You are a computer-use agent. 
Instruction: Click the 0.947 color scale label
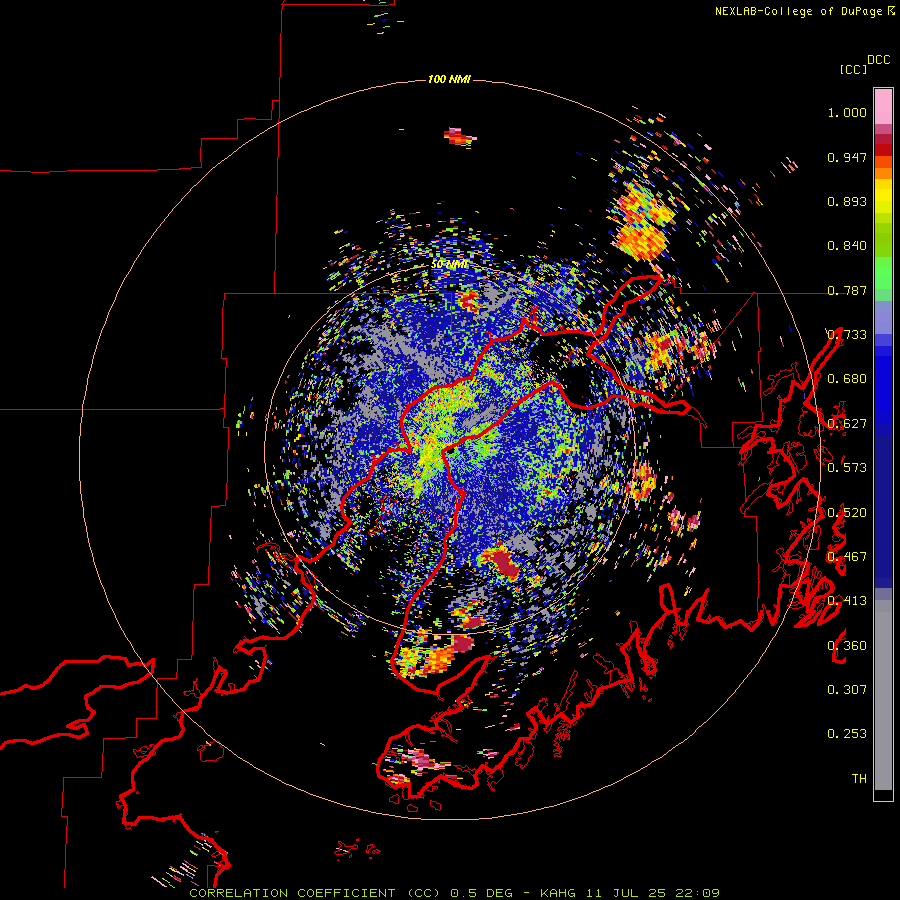(x=847, y=157)
